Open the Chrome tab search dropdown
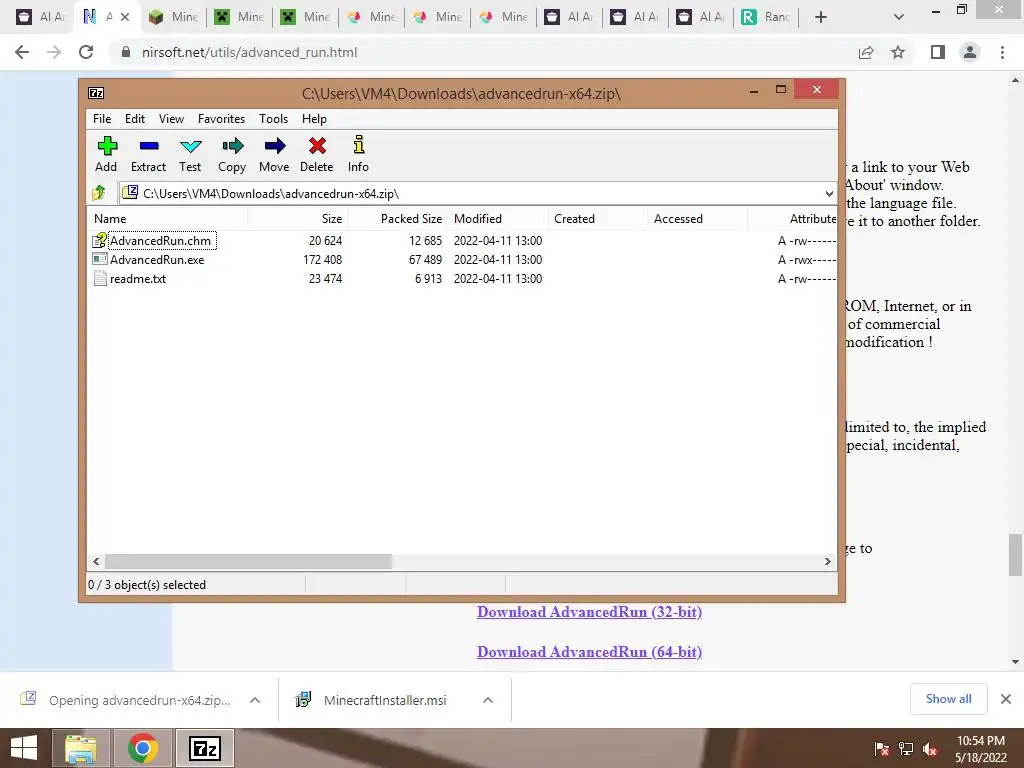The height and width of the screenshot is (768, 1024). click(899, 17)
